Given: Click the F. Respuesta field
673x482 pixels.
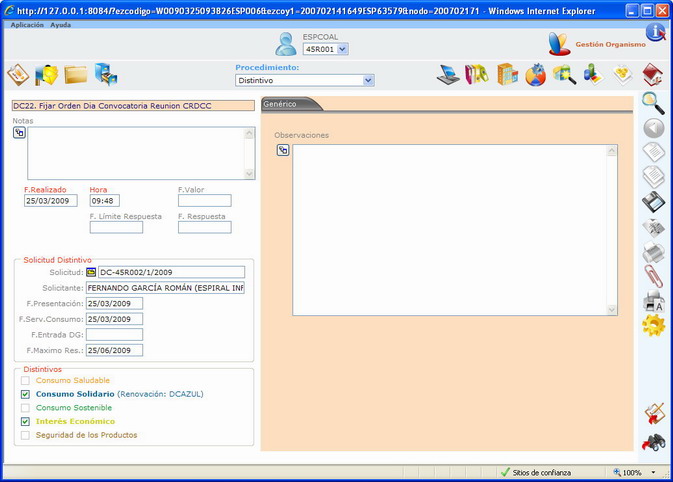Looking at the screenshot, I should click(x=205, y=227).
